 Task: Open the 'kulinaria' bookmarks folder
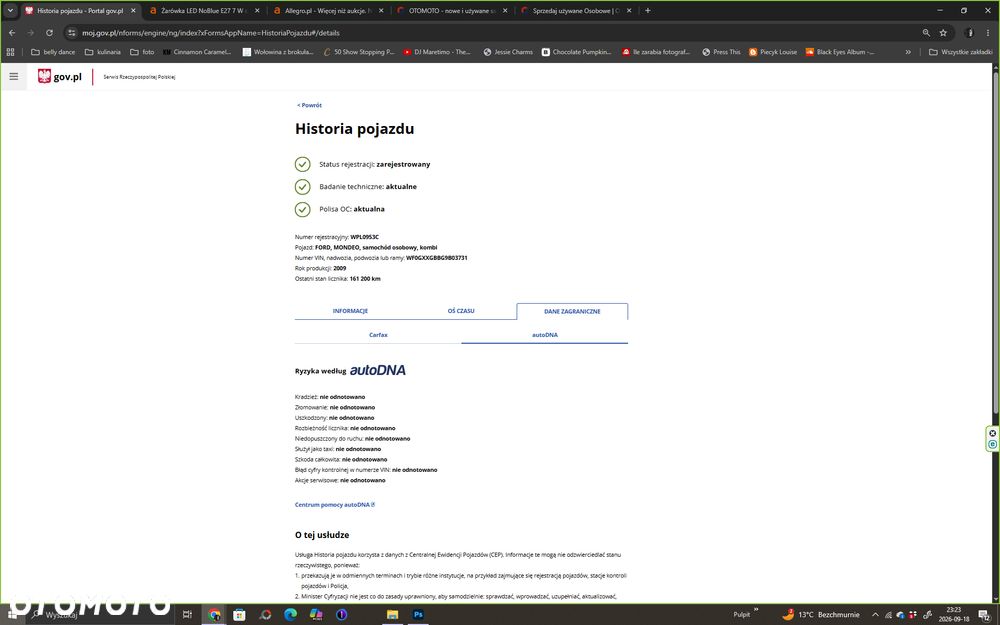103,52
